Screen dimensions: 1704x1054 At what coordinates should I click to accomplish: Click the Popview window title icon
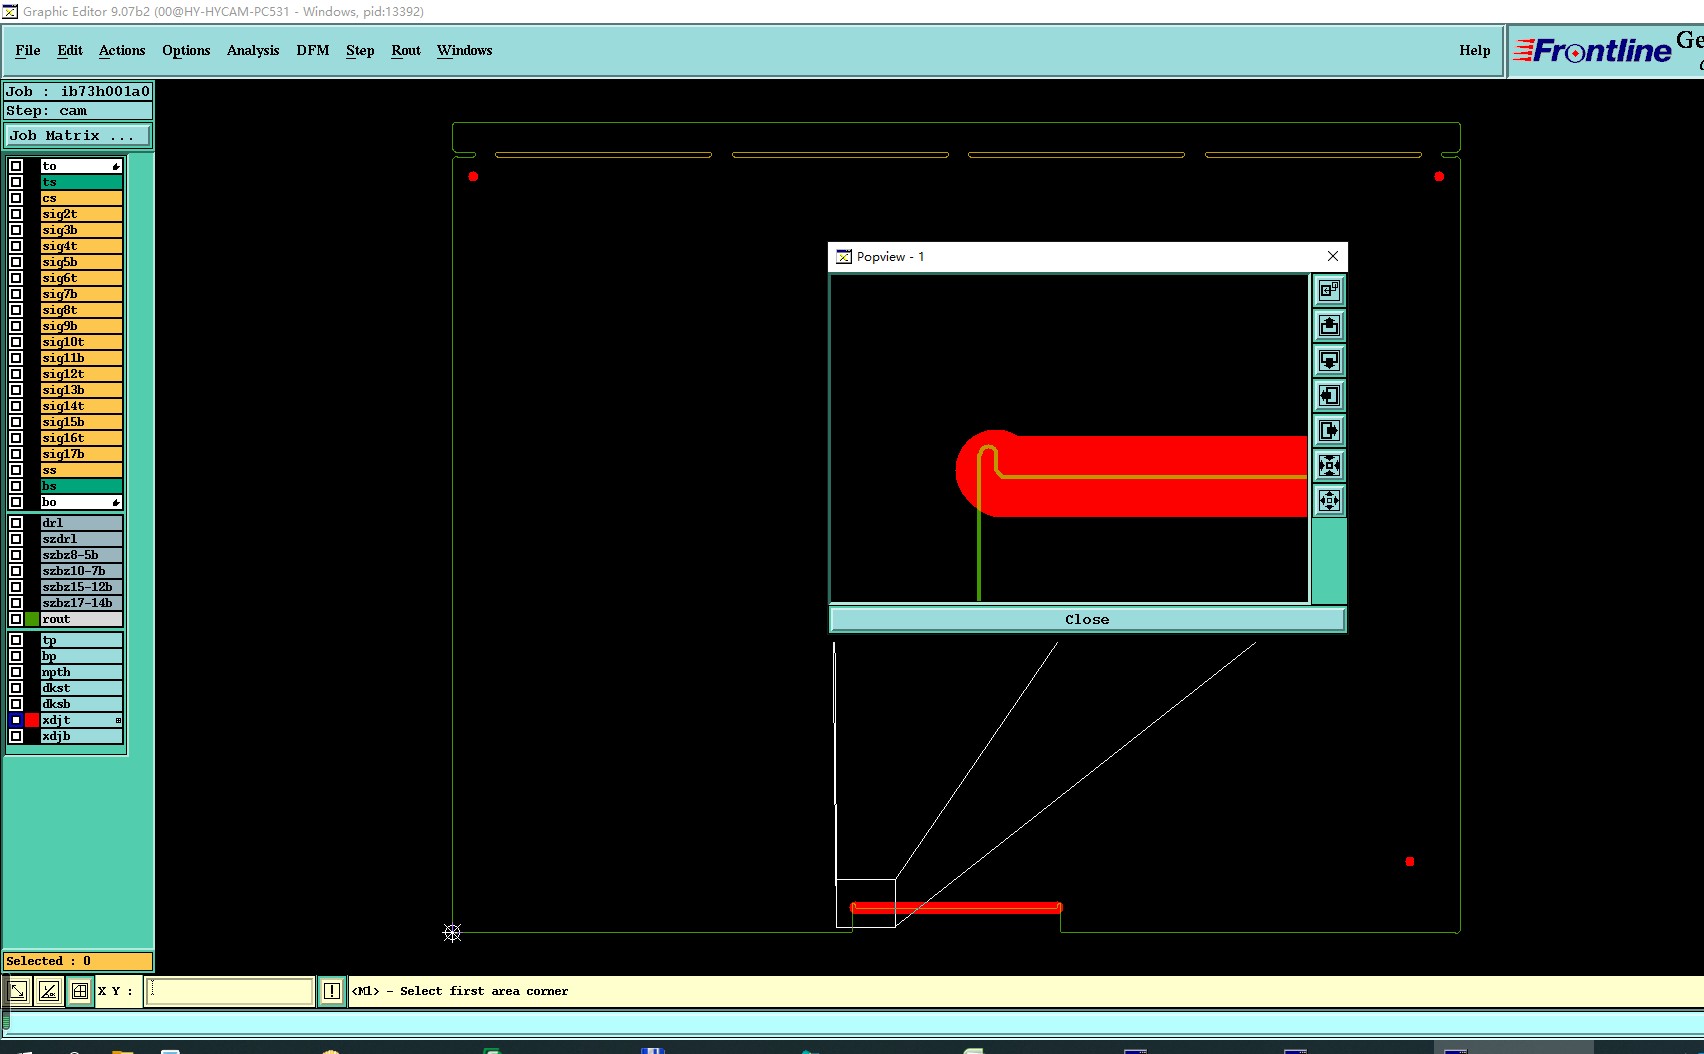pos(844,257)
